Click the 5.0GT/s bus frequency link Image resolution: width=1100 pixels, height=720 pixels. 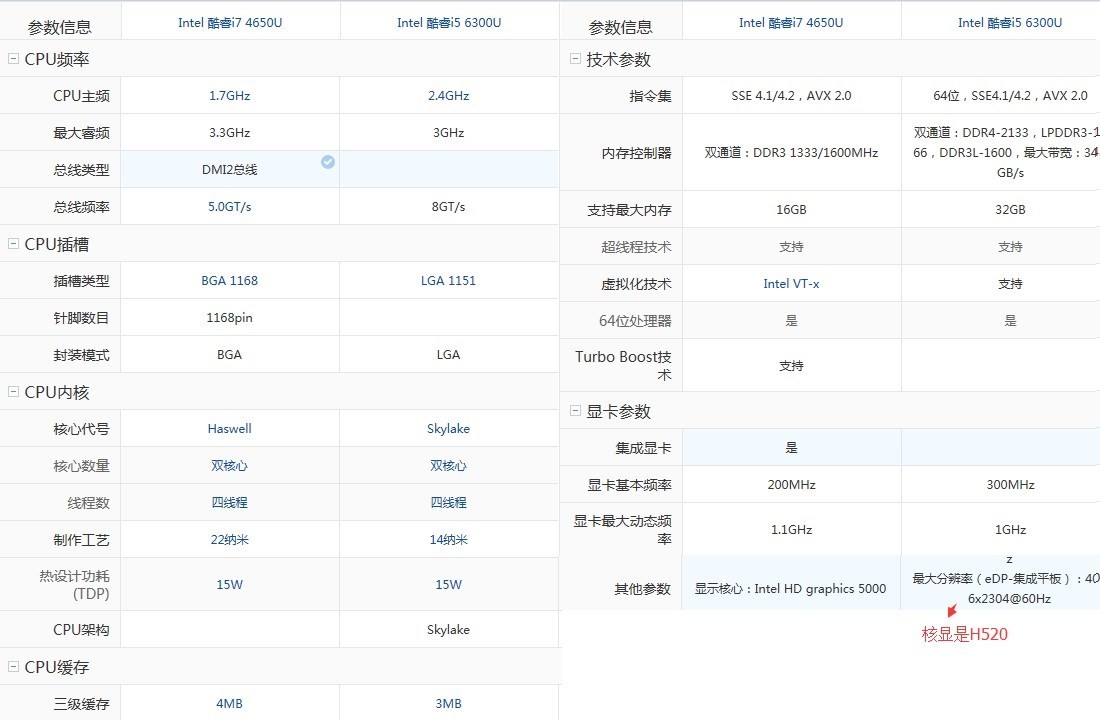click(229, 207)
